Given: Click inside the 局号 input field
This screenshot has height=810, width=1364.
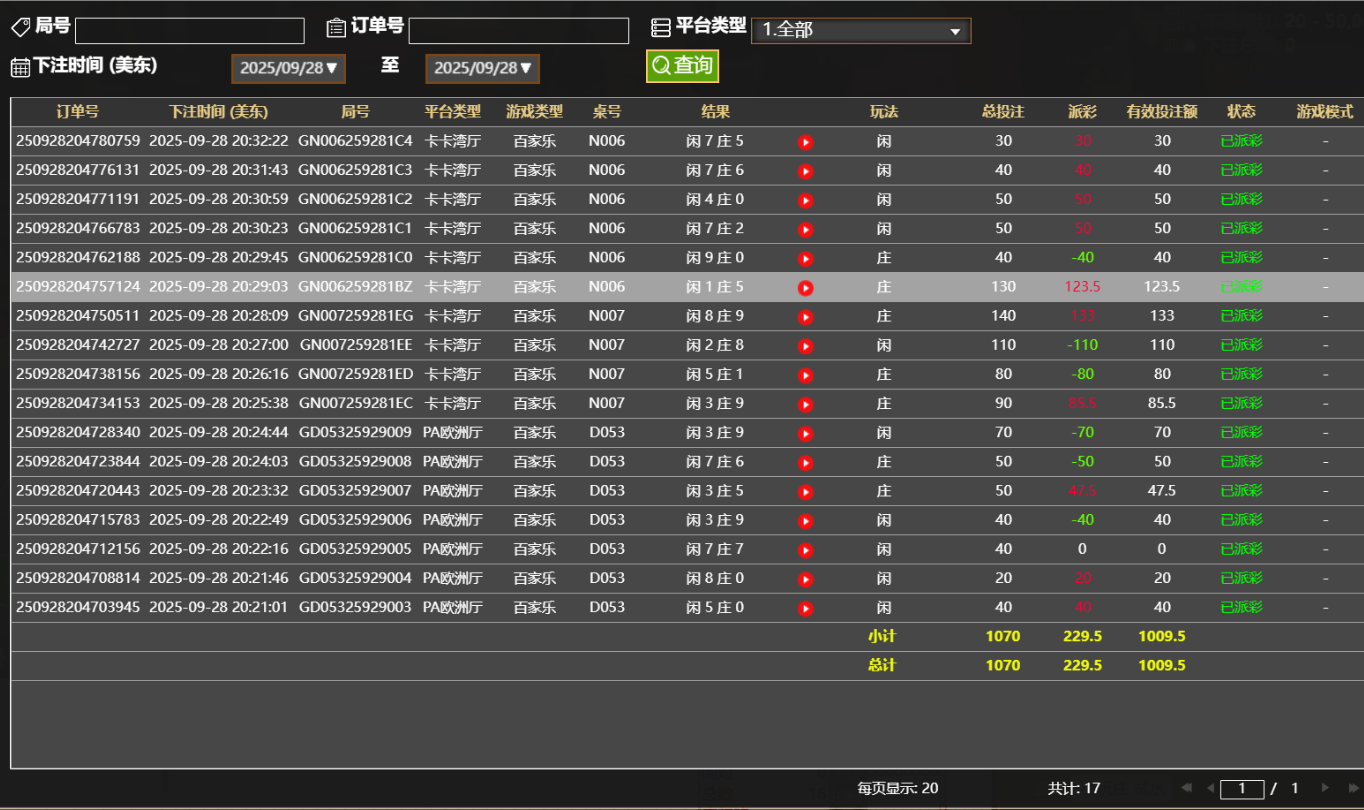Looking at the screenshot, I should tap(189, 30).
